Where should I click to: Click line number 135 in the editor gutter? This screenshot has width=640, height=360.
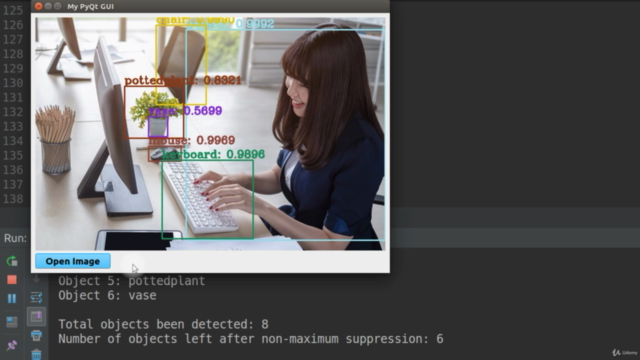click(x=13, y=155)
